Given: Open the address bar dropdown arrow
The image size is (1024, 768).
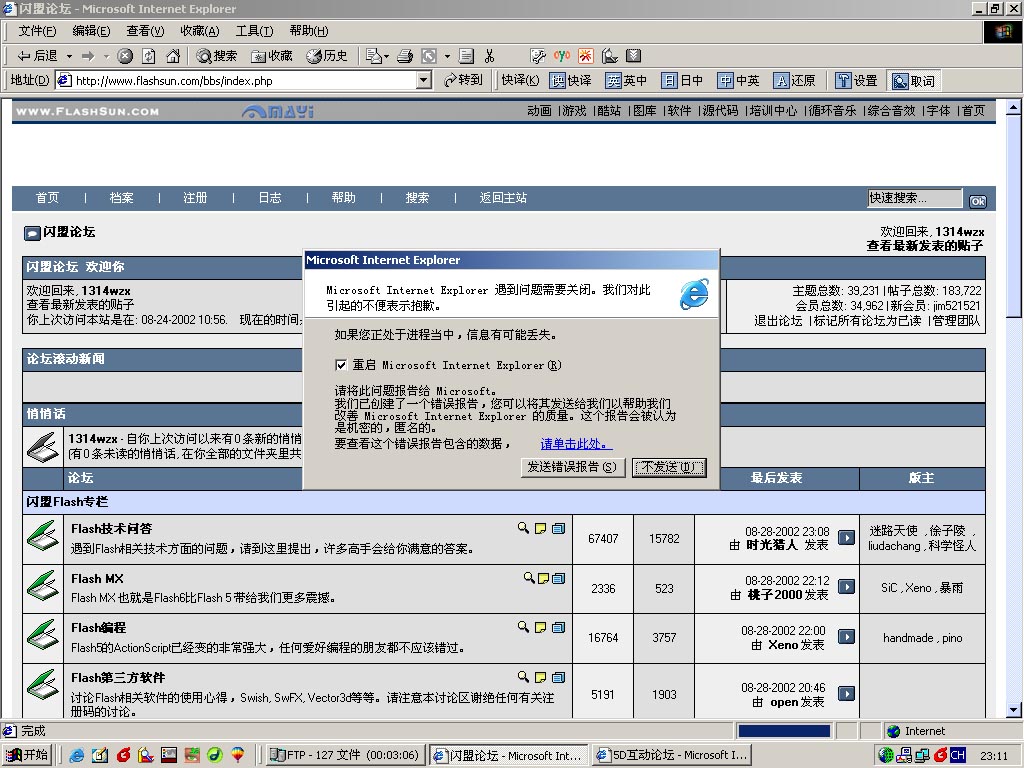Looking at the screenshot, I should 424,80.
